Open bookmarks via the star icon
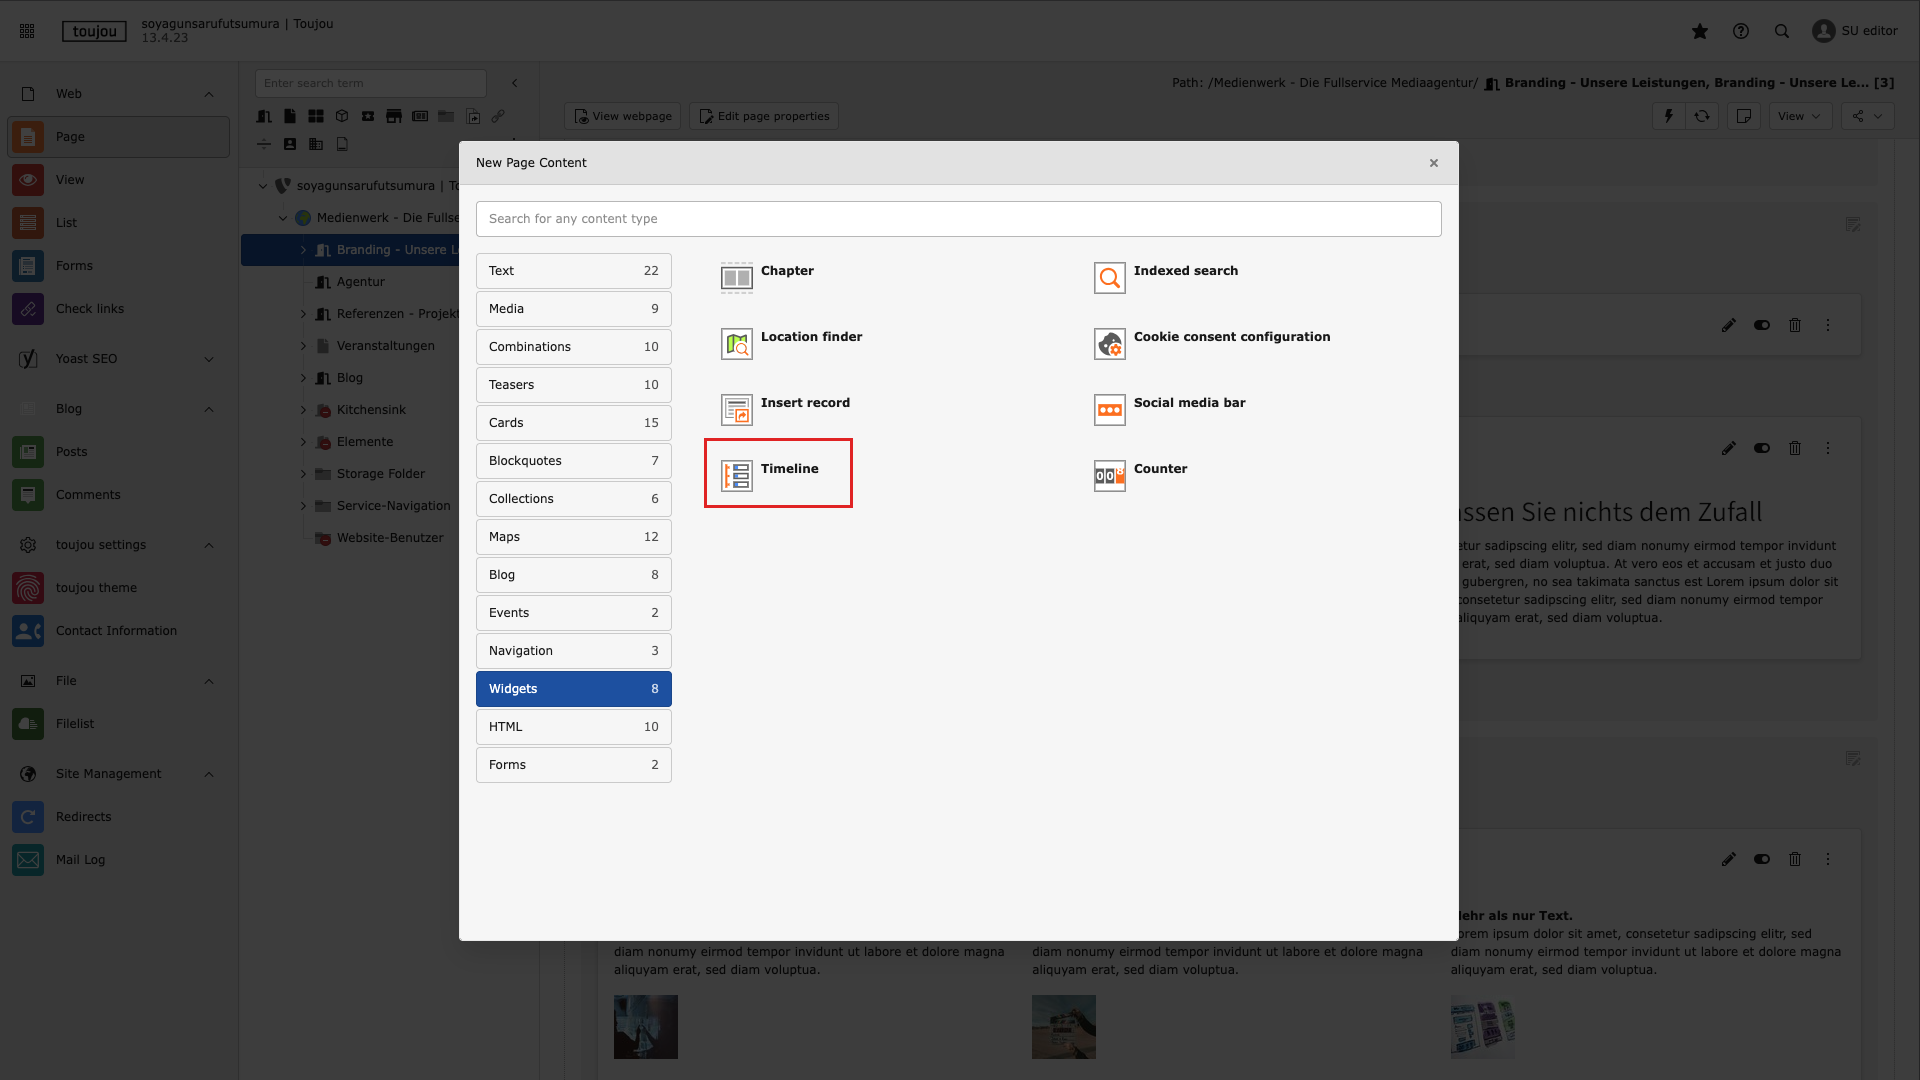The image size is (1920, 1080). 1700,31
